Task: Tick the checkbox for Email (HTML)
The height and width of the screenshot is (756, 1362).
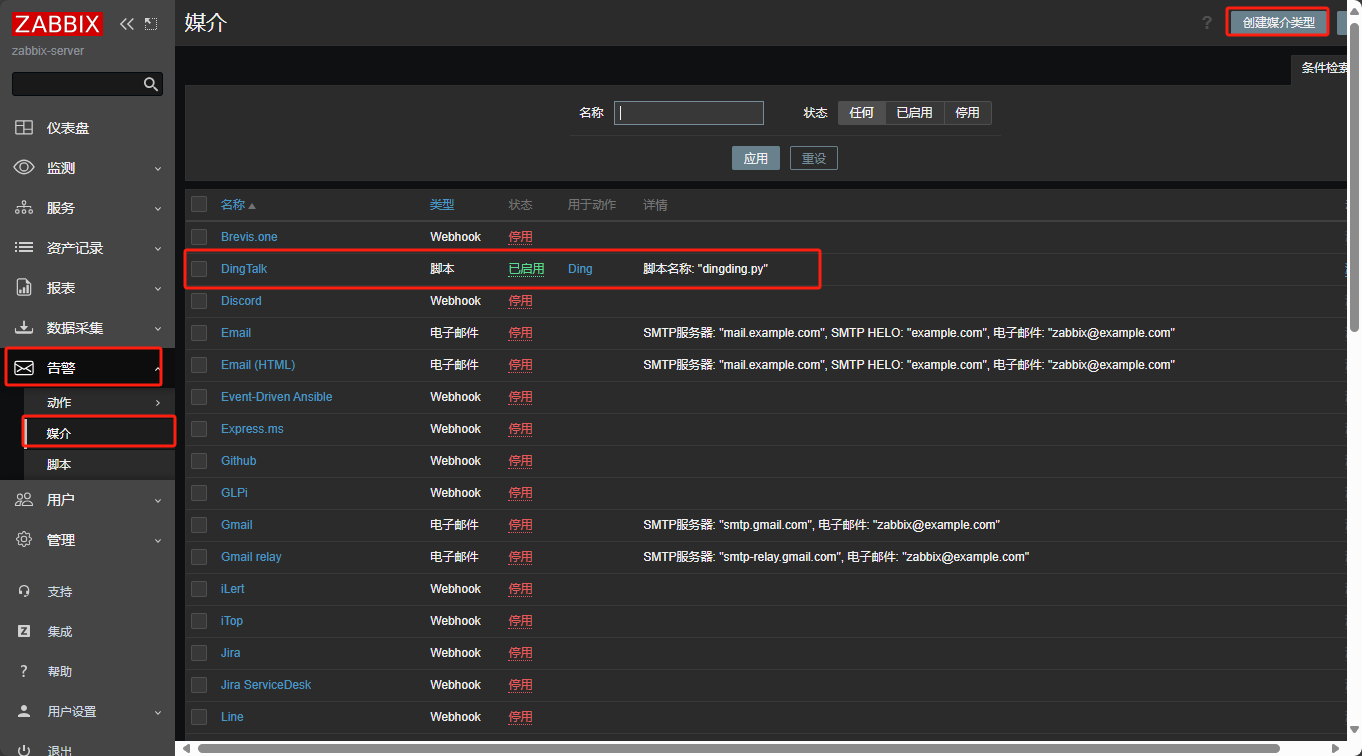Action: (x=199, y=365)
